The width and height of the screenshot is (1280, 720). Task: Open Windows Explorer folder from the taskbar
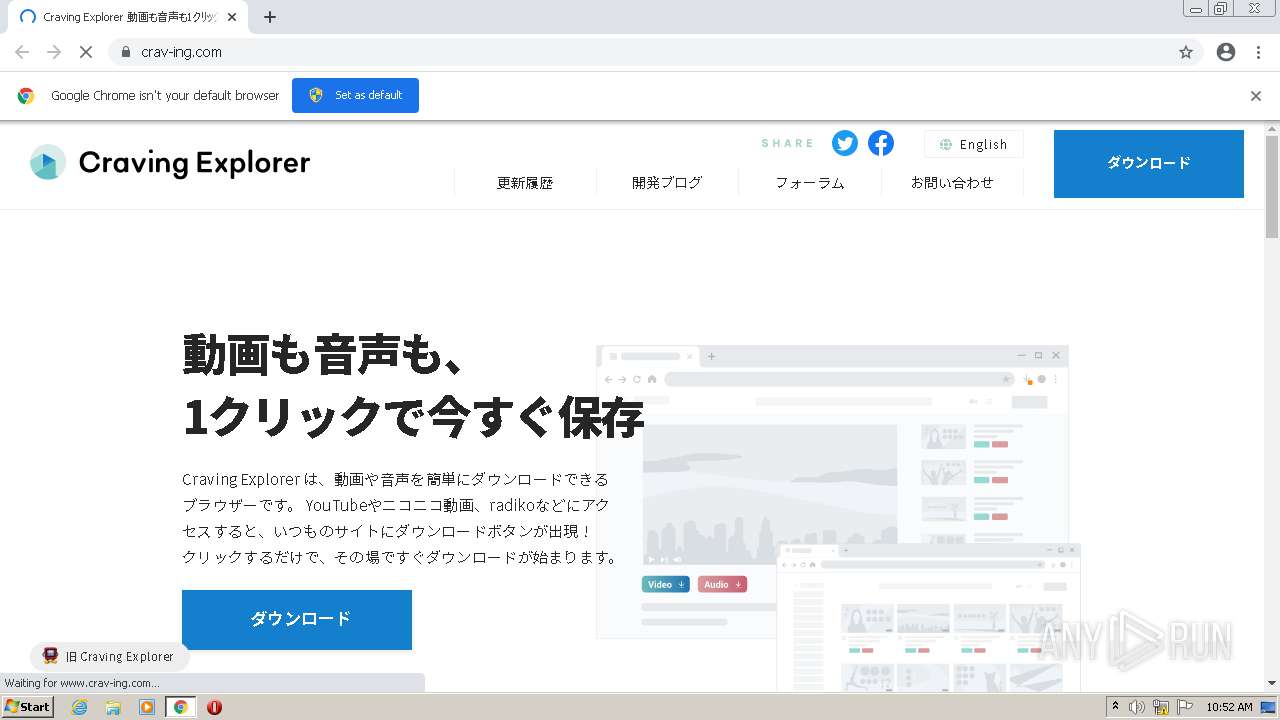113,707
